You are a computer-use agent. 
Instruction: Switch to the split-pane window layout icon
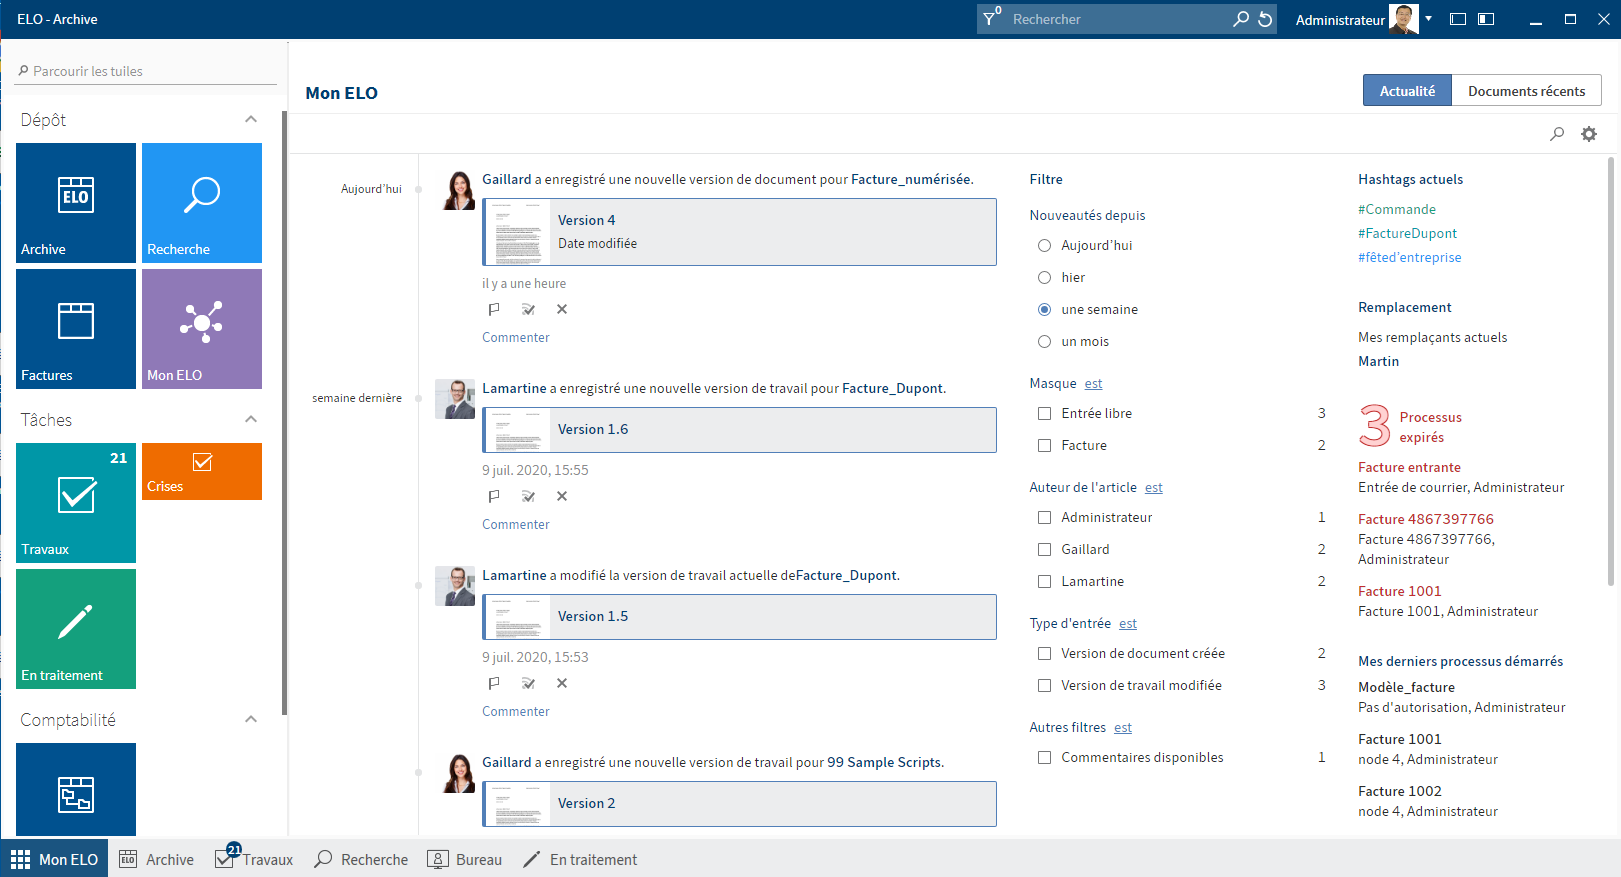1486,19
